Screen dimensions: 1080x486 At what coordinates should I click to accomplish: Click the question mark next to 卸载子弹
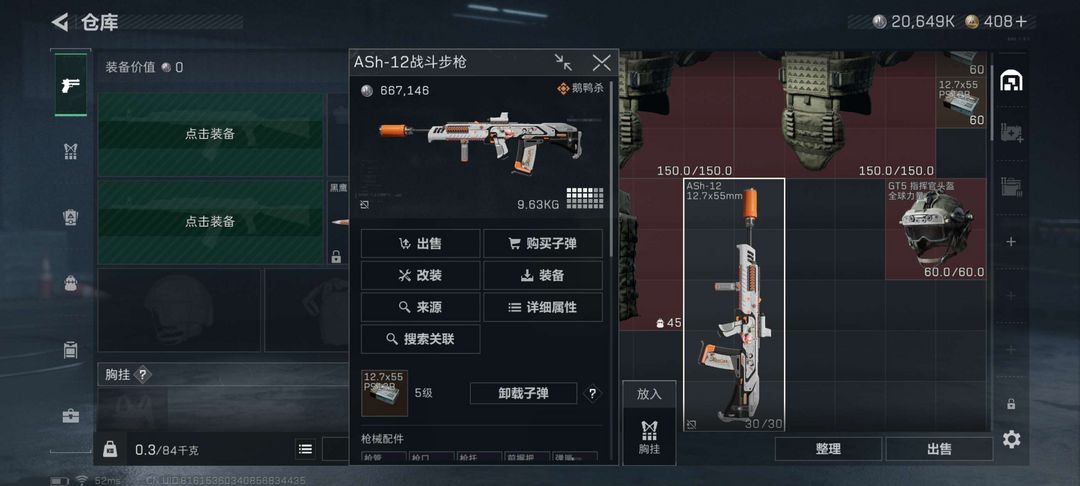(x=592, y=394)
